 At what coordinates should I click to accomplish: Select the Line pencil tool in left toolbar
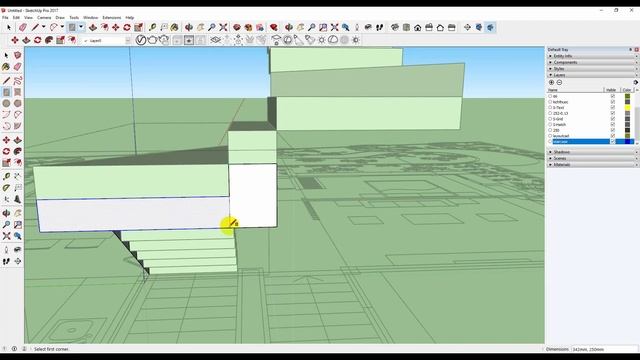click(x=6, y=80)
